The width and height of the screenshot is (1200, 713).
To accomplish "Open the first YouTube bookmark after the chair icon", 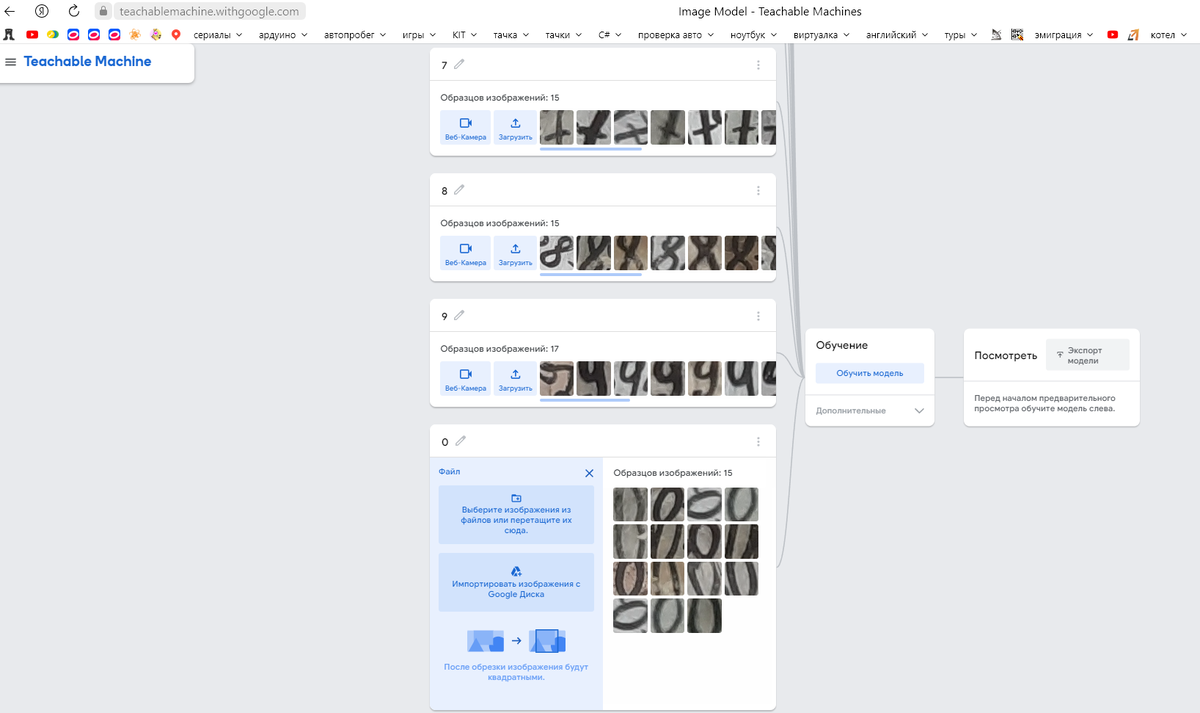I will point(32,34).
